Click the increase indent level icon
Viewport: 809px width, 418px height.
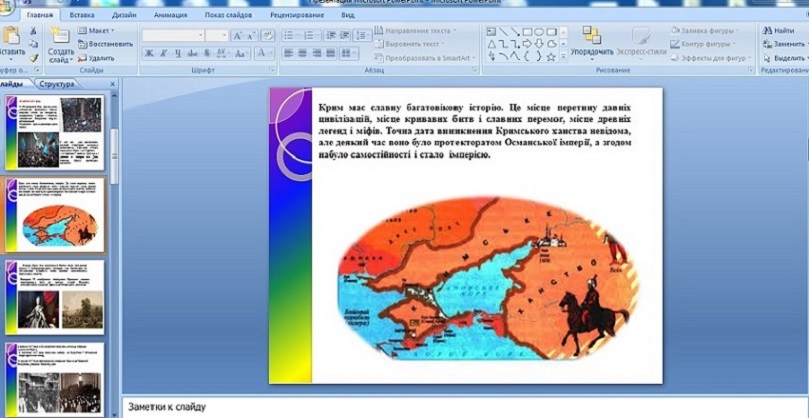pyautogui.click(x=344, y=36)
